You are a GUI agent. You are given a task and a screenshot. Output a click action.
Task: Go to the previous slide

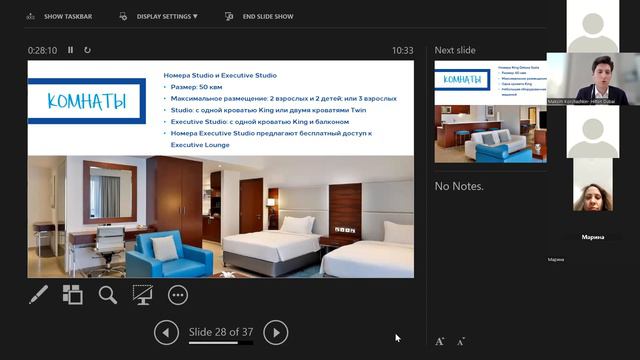166,333
